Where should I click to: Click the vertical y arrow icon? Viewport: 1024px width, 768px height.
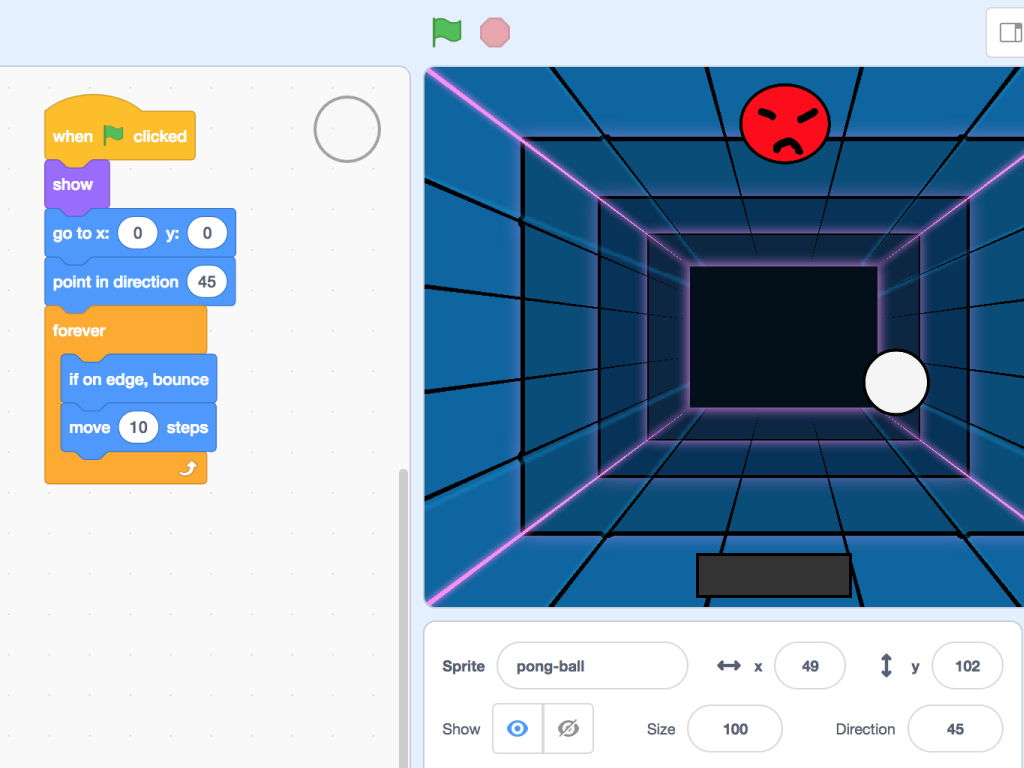pos(886,665)
